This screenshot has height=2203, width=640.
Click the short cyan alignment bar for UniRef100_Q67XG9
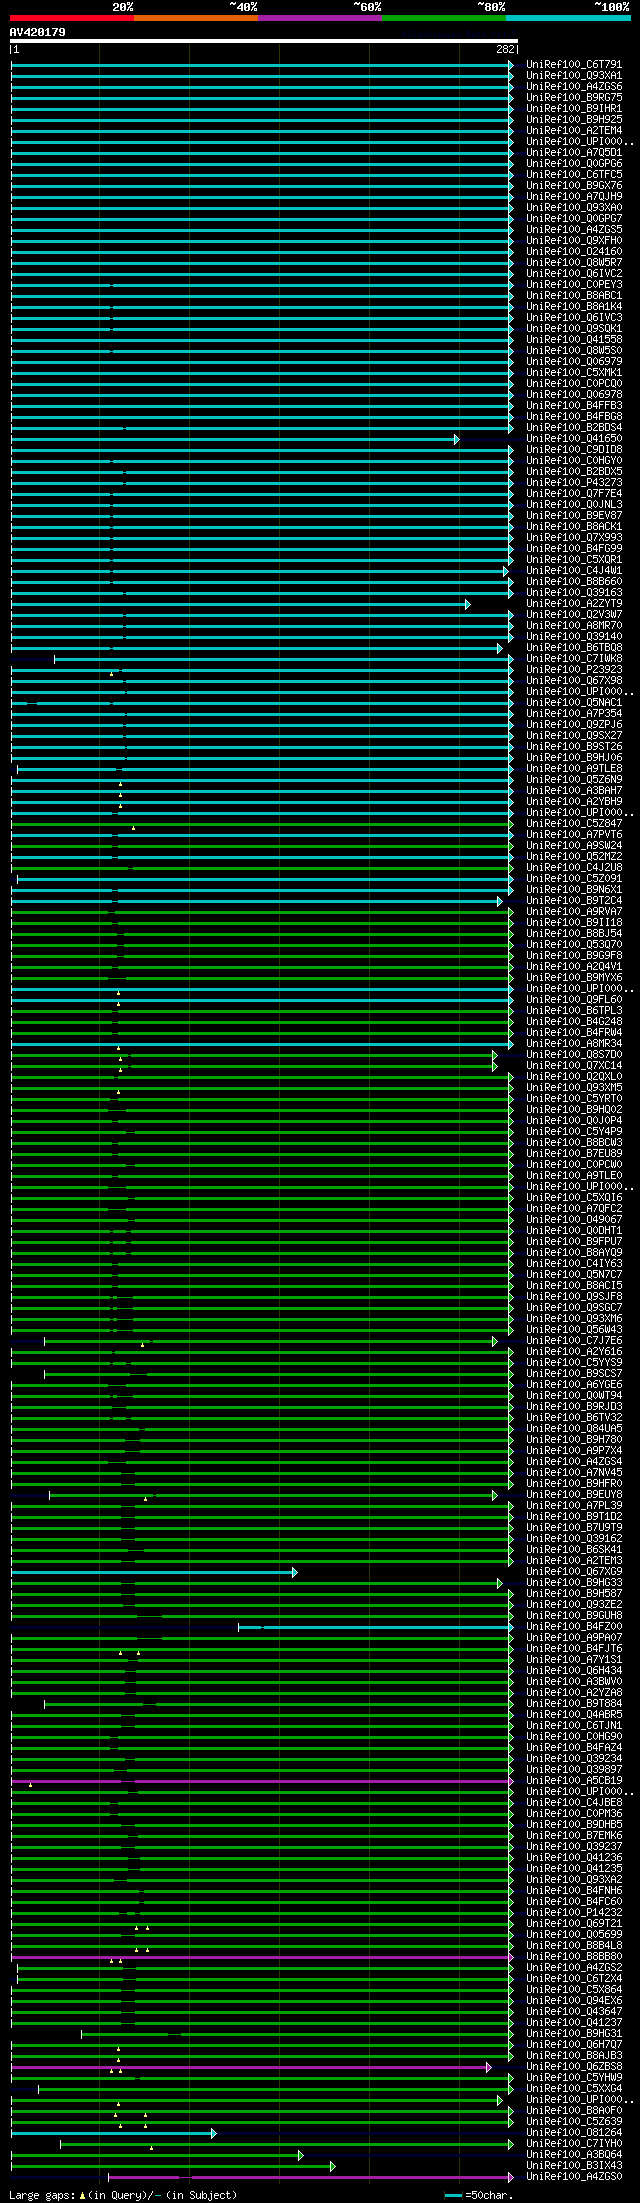[153, 1572]
